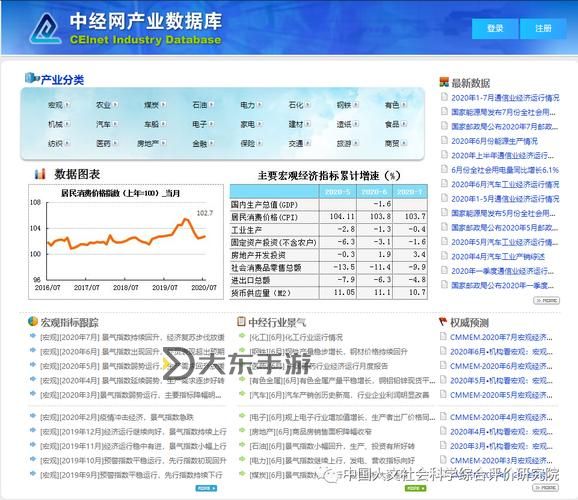578x500 pixels.
Task: Click green bullet beside [房地产][6月] entry
Action: [x=242, y=430]
